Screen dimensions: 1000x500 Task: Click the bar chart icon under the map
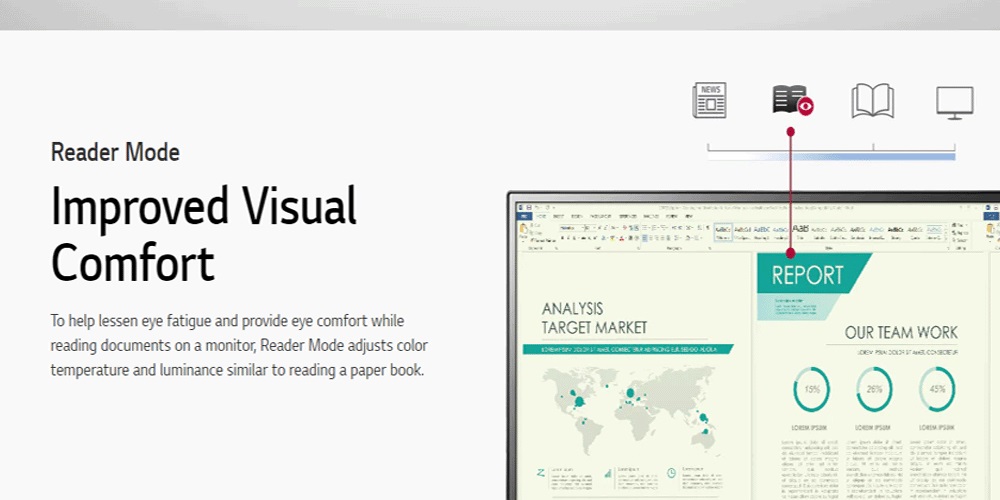pyautogui.click(x=606, y=472)
